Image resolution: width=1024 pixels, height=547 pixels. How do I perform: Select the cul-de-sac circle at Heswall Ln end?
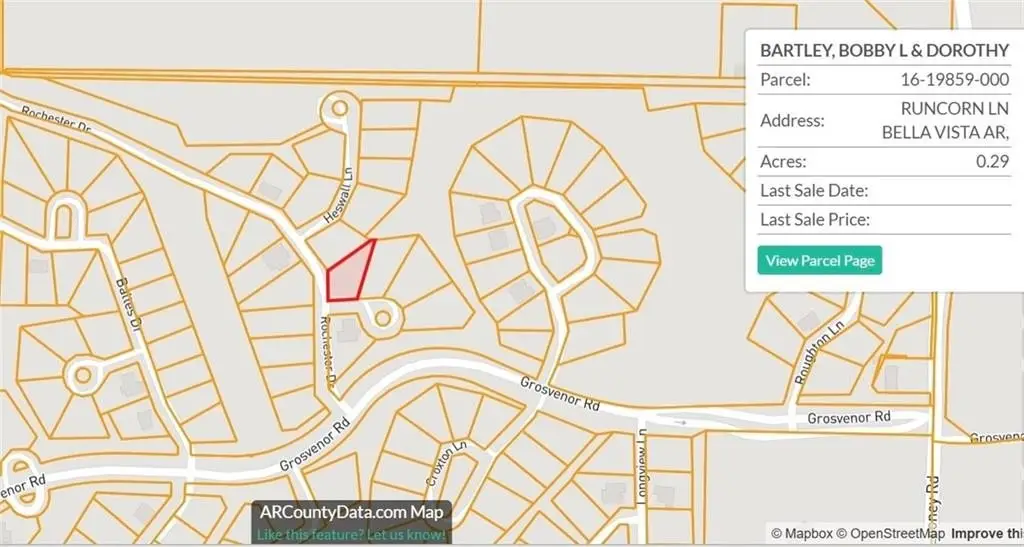(x=340, y=108)
